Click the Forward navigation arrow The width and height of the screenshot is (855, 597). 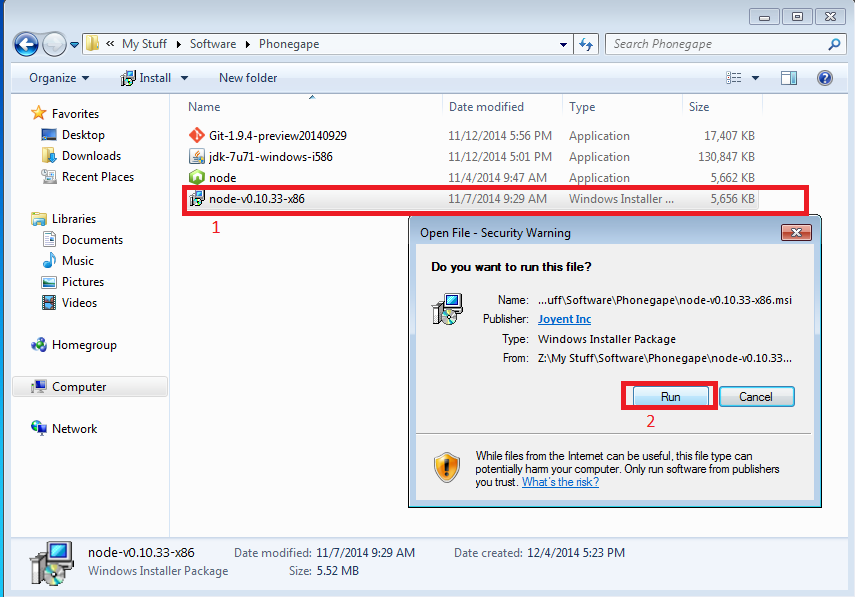[54, 44]
